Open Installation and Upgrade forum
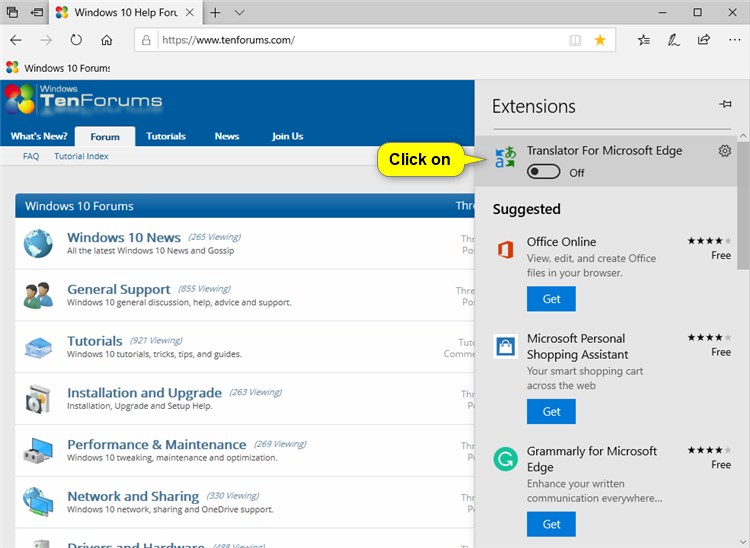750x548 pixels. (144, 392)
